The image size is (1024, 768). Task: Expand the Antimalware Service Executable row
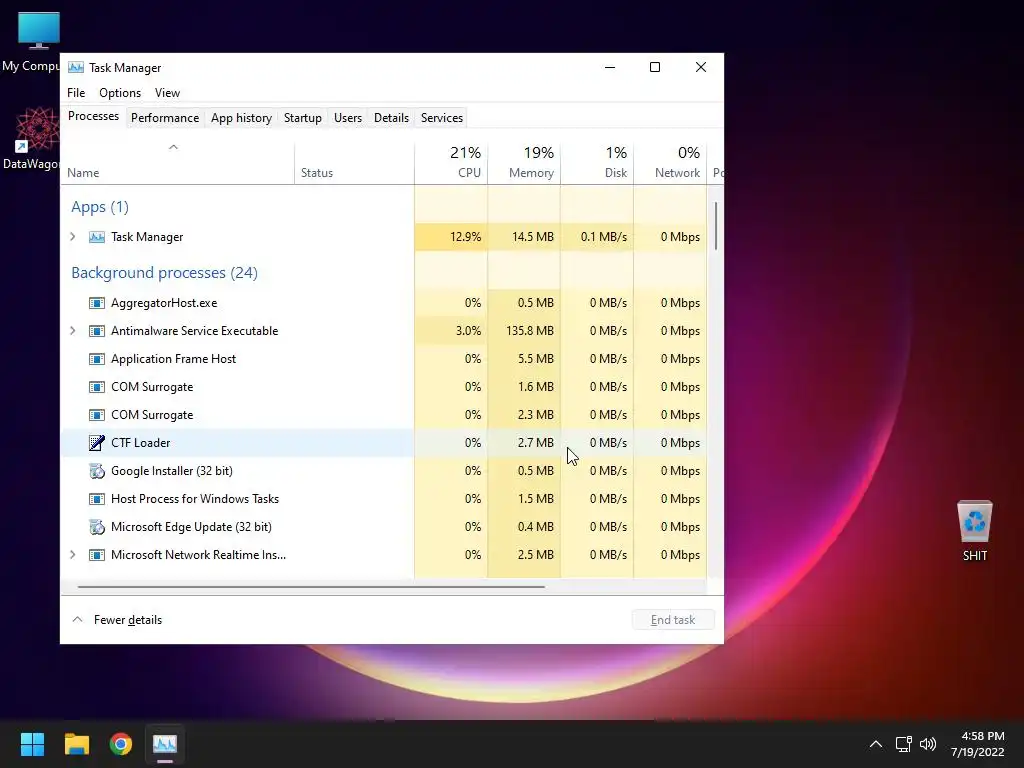pos(72,330)
